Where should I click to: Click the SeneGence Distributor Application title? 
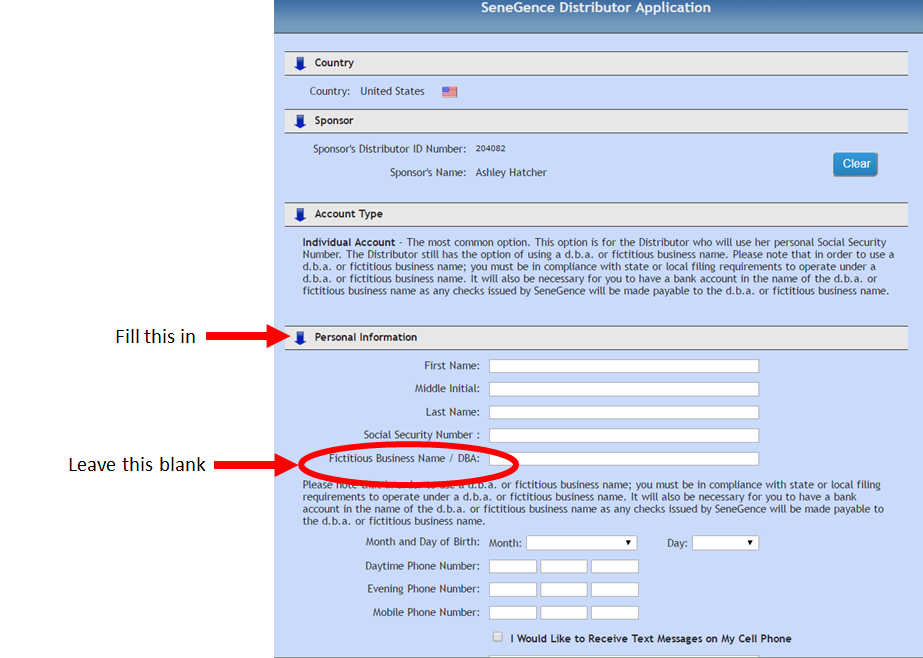click(596, 8)
